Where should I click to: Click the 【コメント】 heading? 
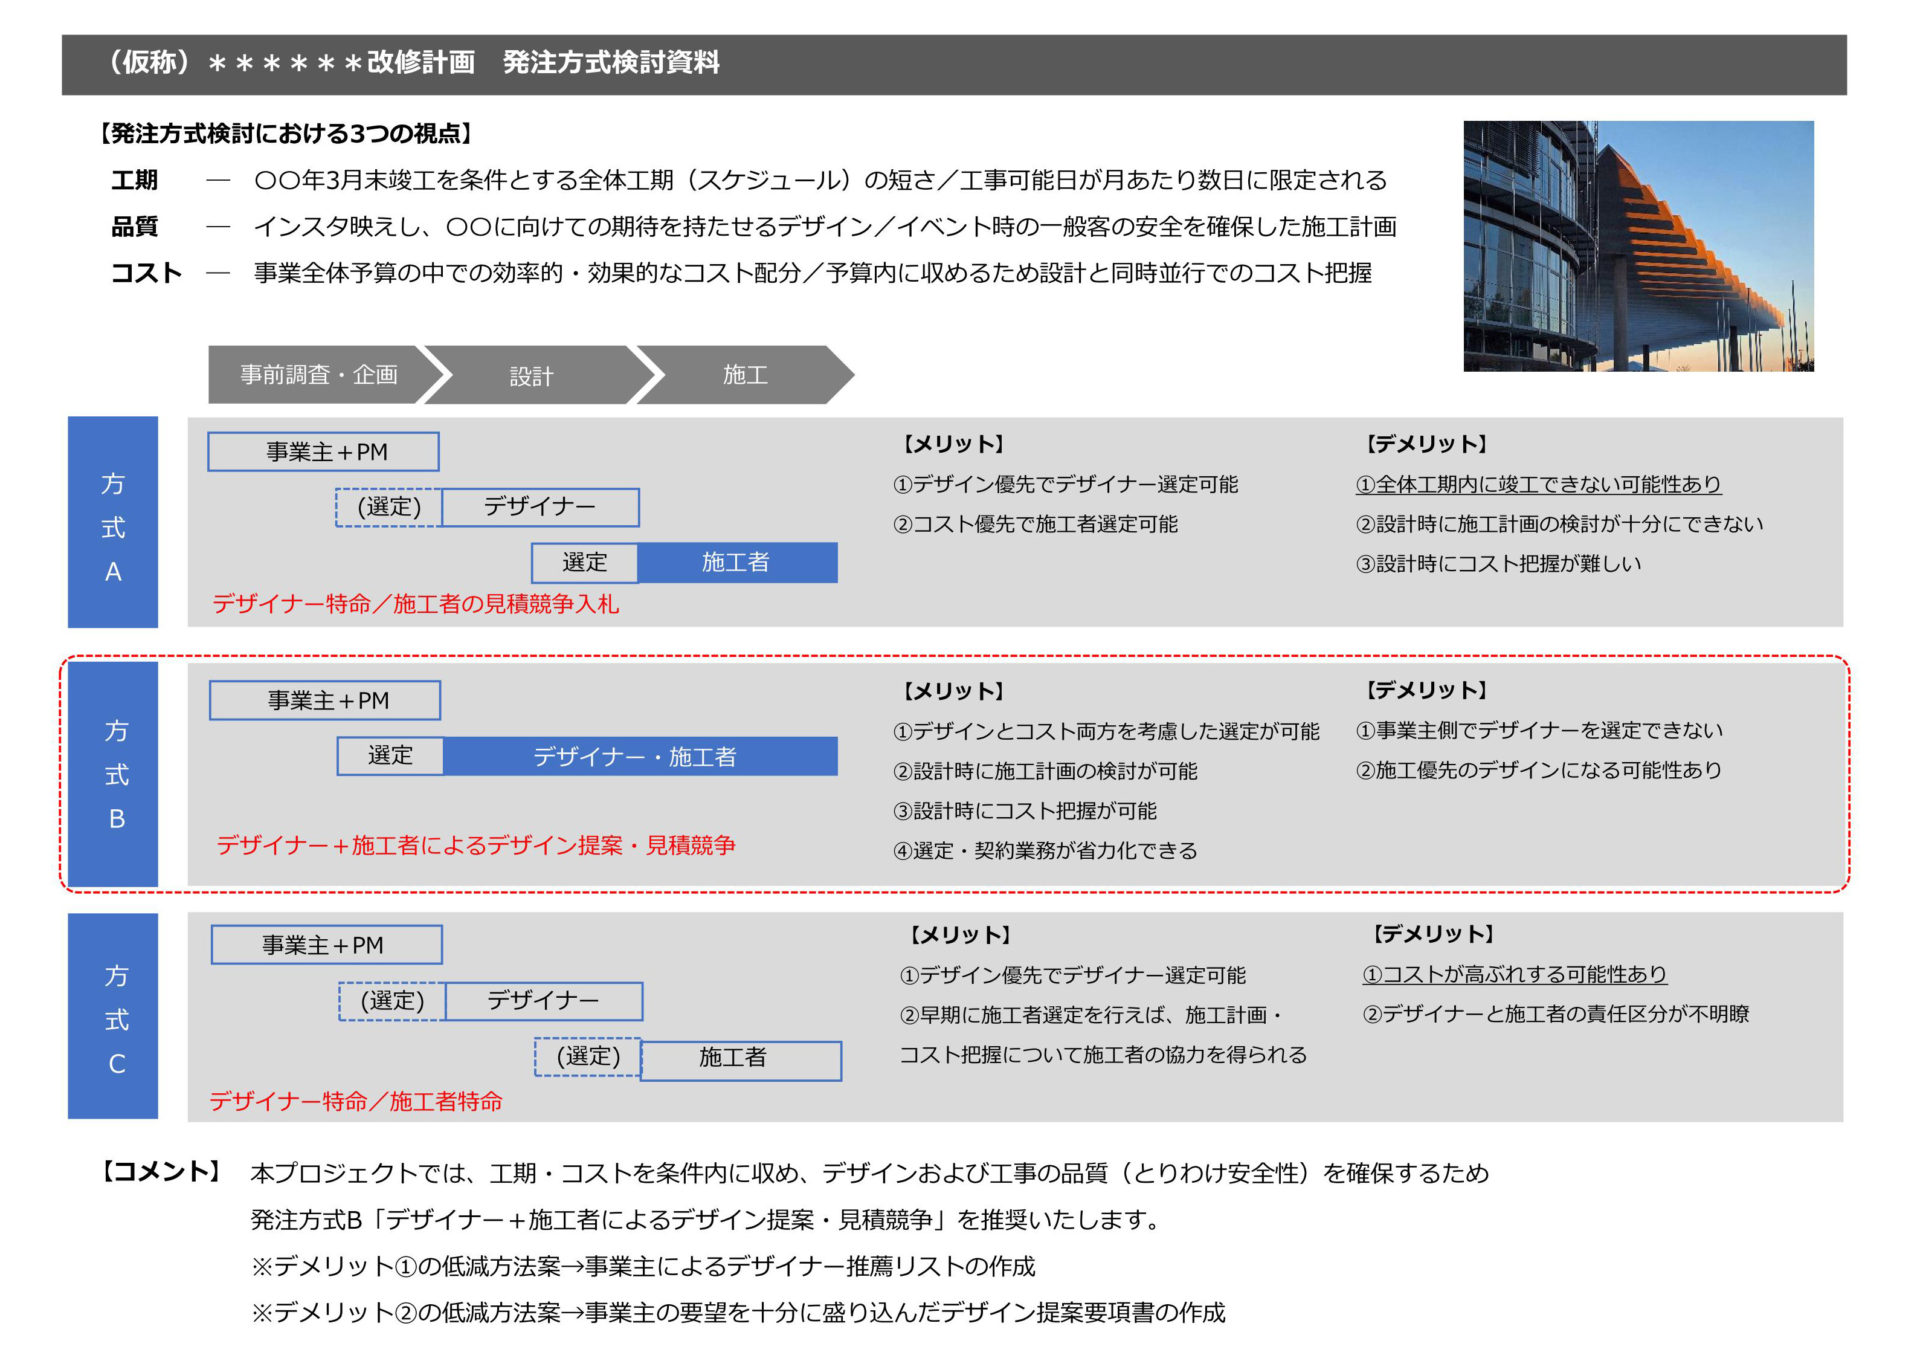(x=161, y=1172)
